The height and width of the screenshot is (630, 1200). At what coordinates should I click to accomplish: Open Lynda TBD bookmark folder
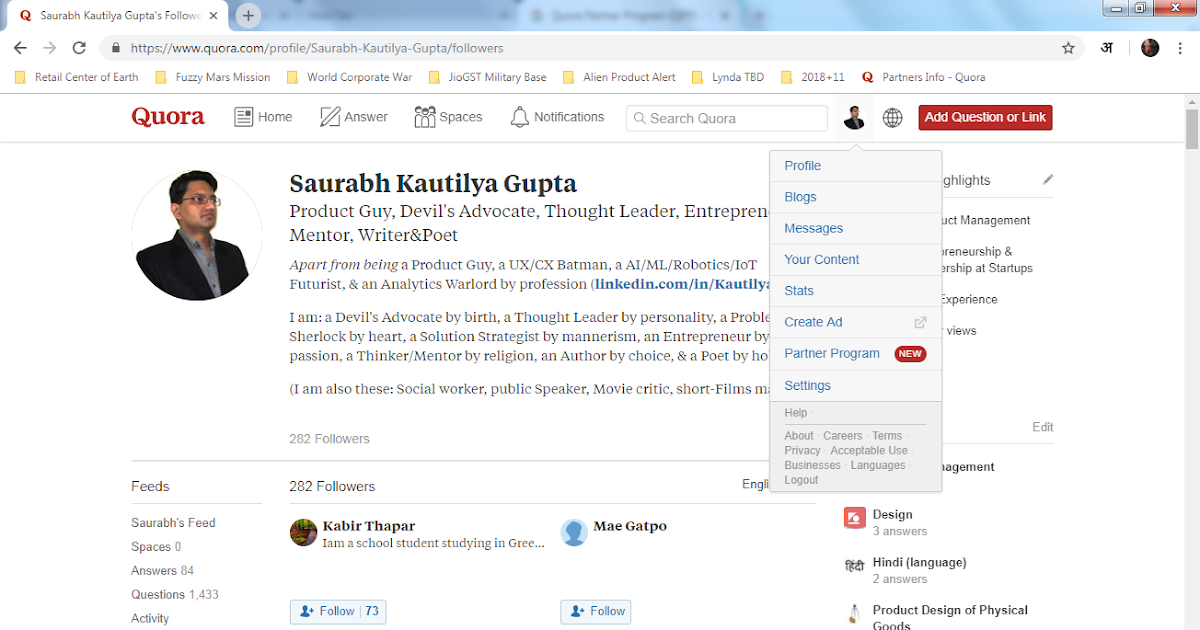point(728,77)
